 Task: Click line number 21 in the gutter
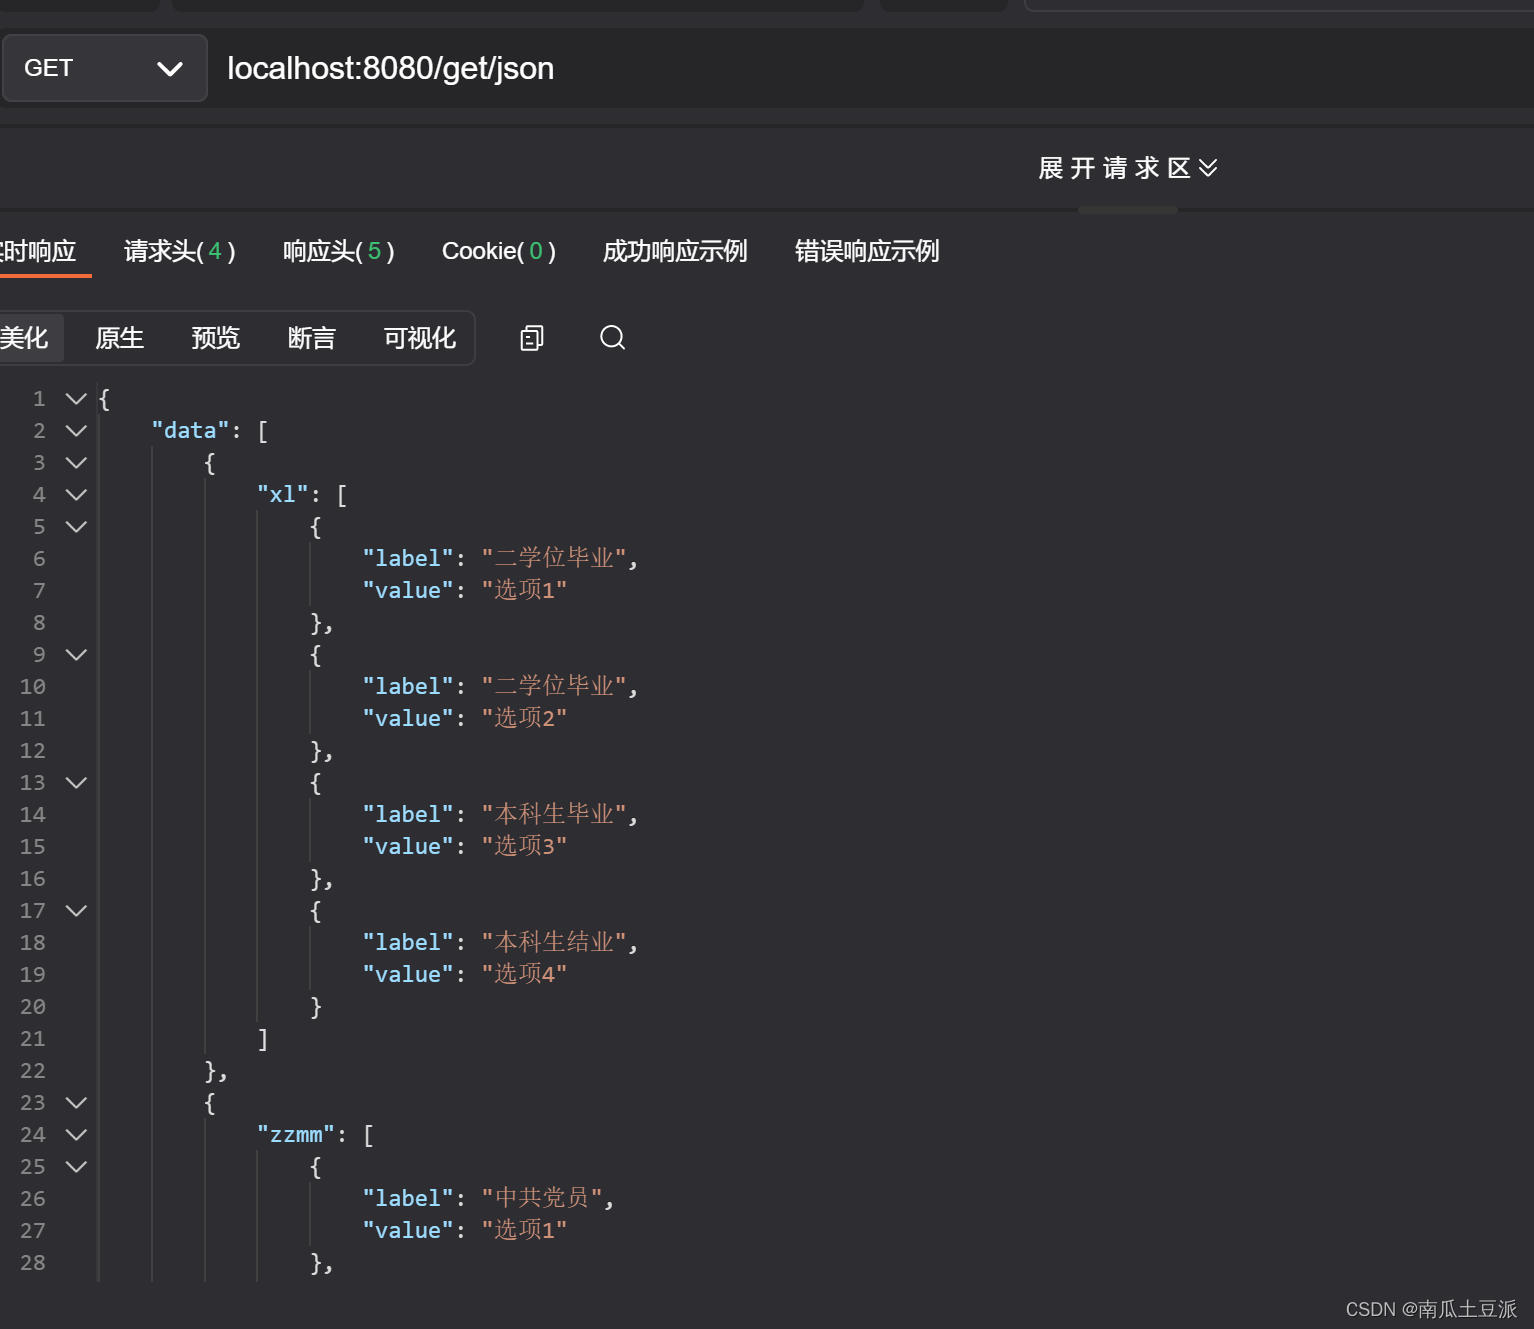point(33,1039)
